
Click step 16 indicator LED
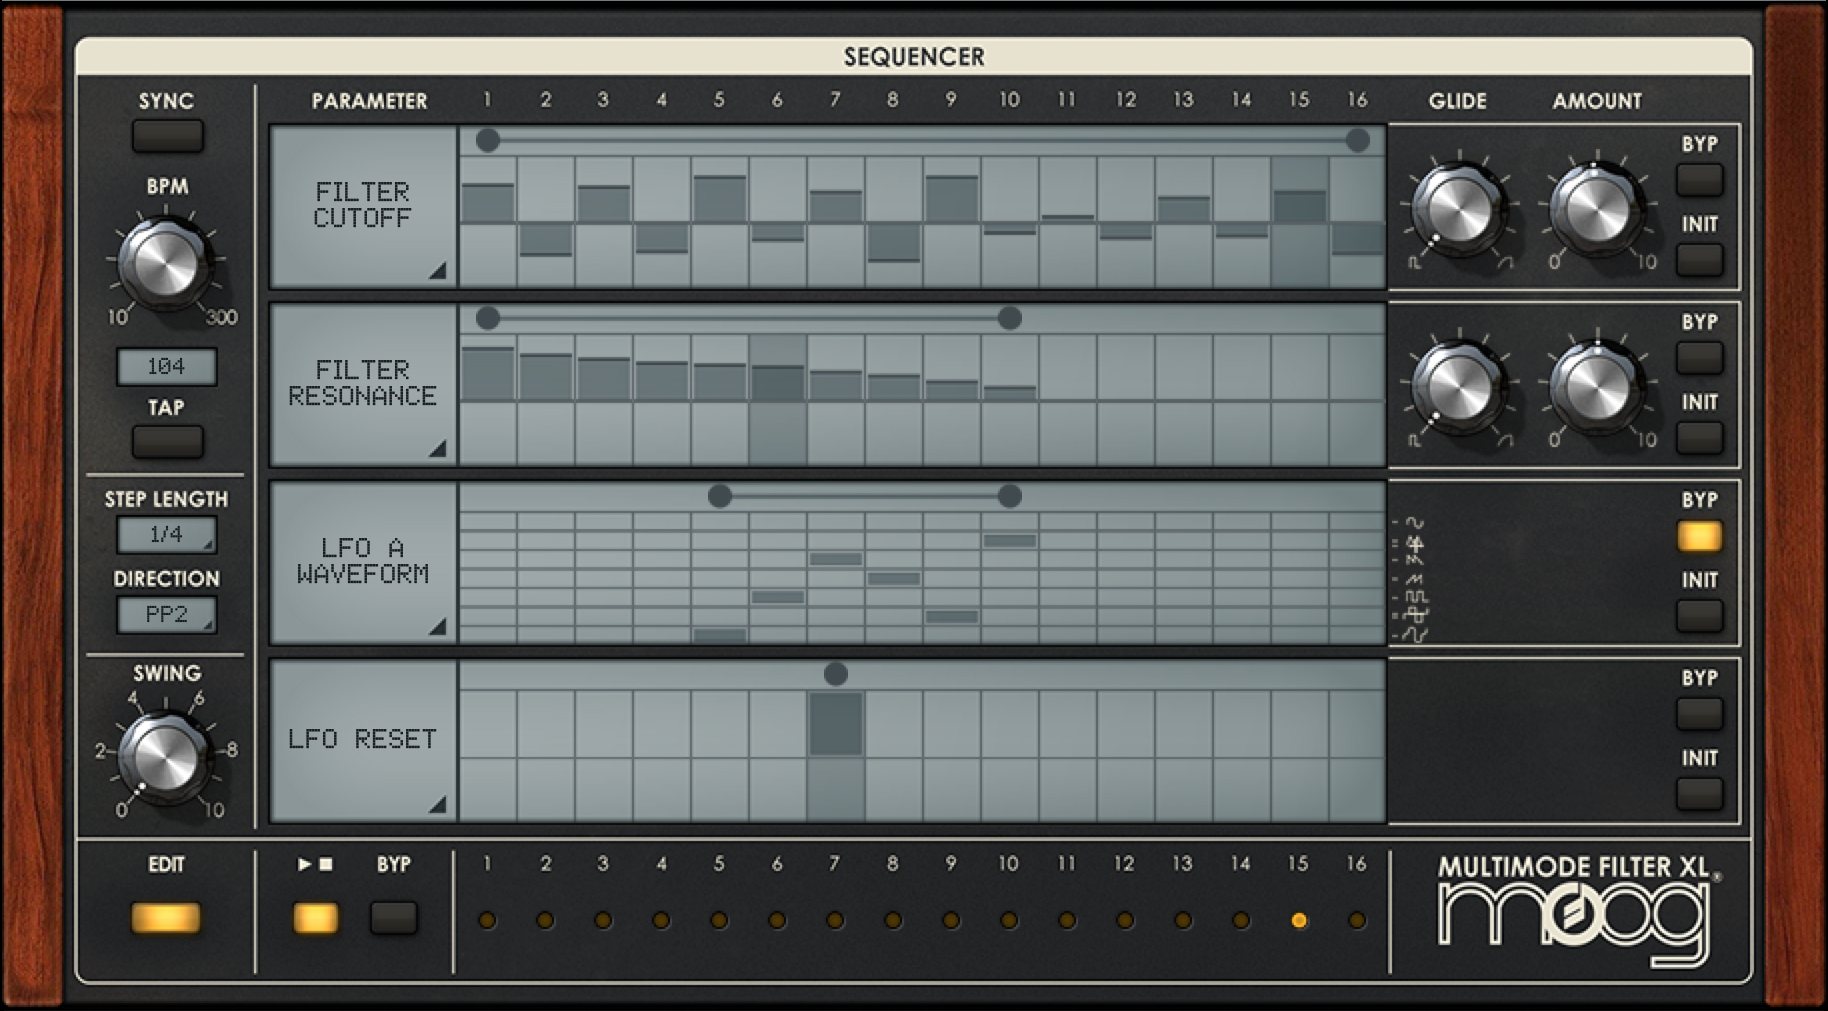click(x=1357, y=920)
